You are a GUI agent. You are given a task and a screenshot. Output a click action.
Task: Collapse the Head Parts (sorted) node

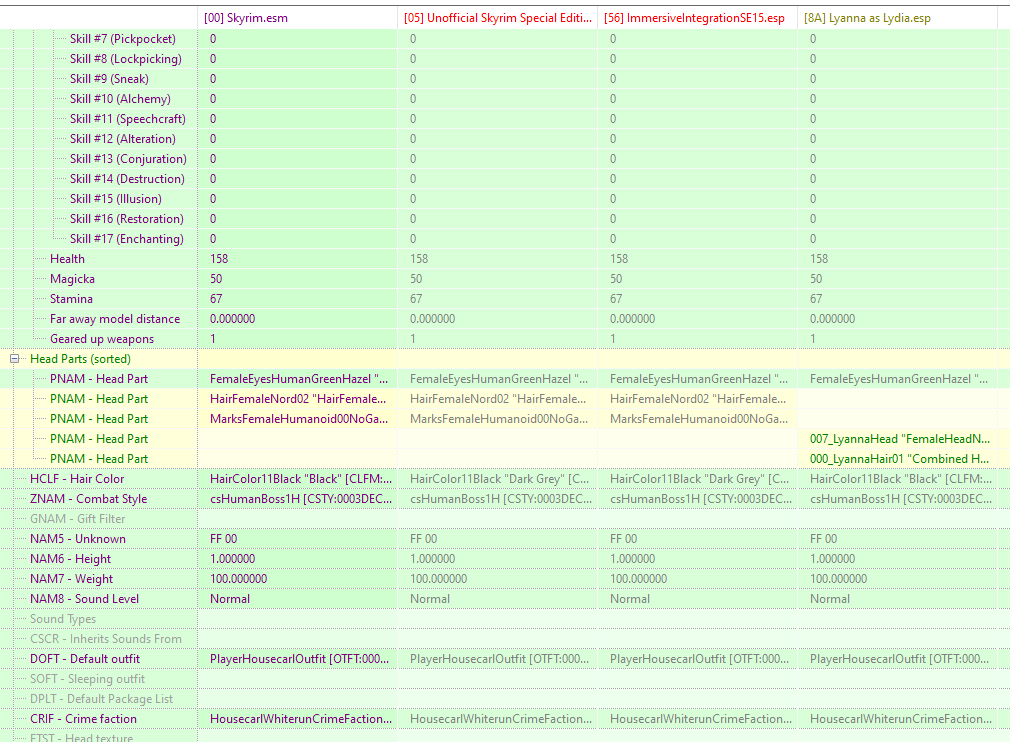point(14,359)
